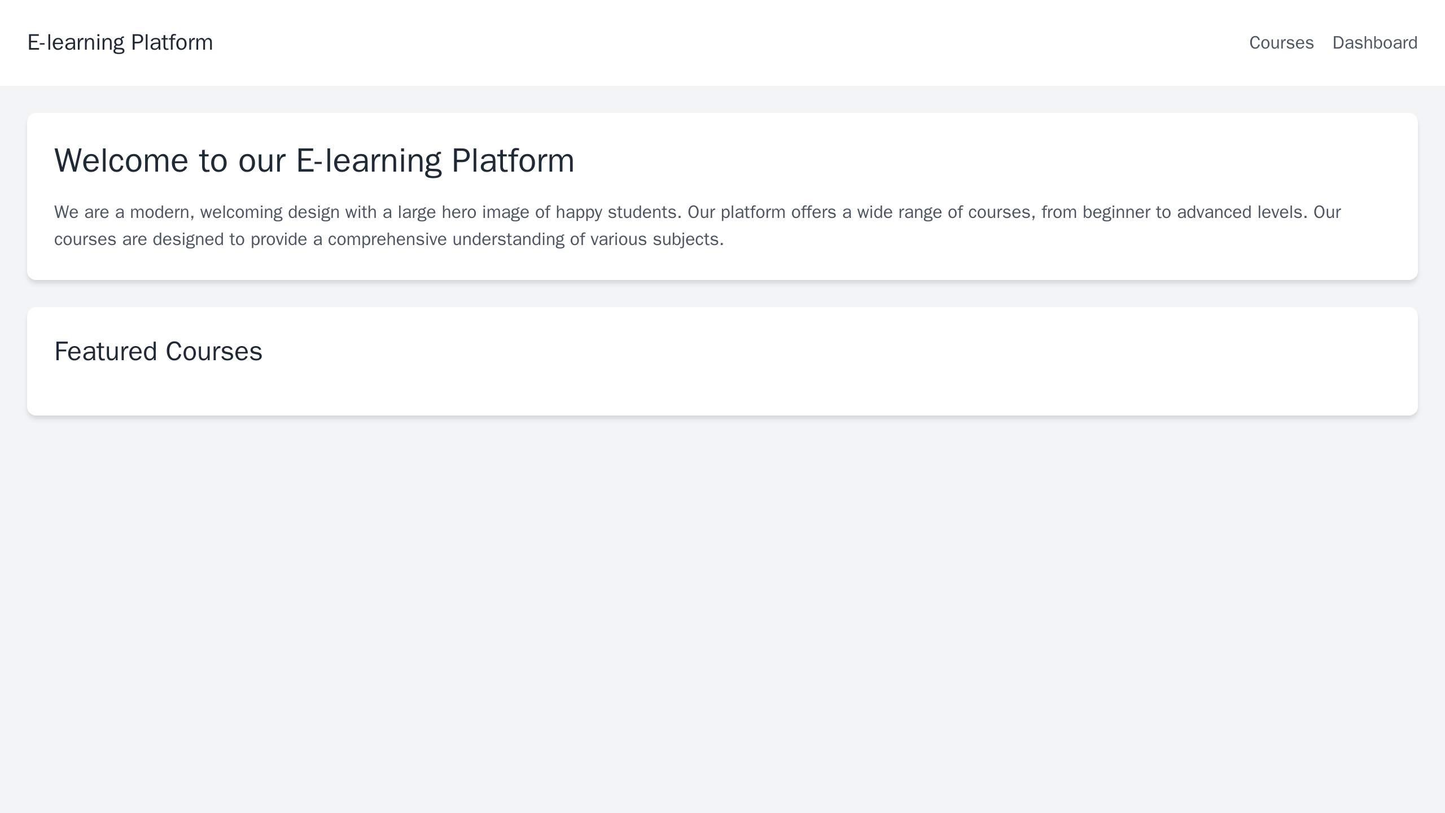Click the E-learning Platform brand title
This screenshot has height=813, width=1445.
[119, 43]
